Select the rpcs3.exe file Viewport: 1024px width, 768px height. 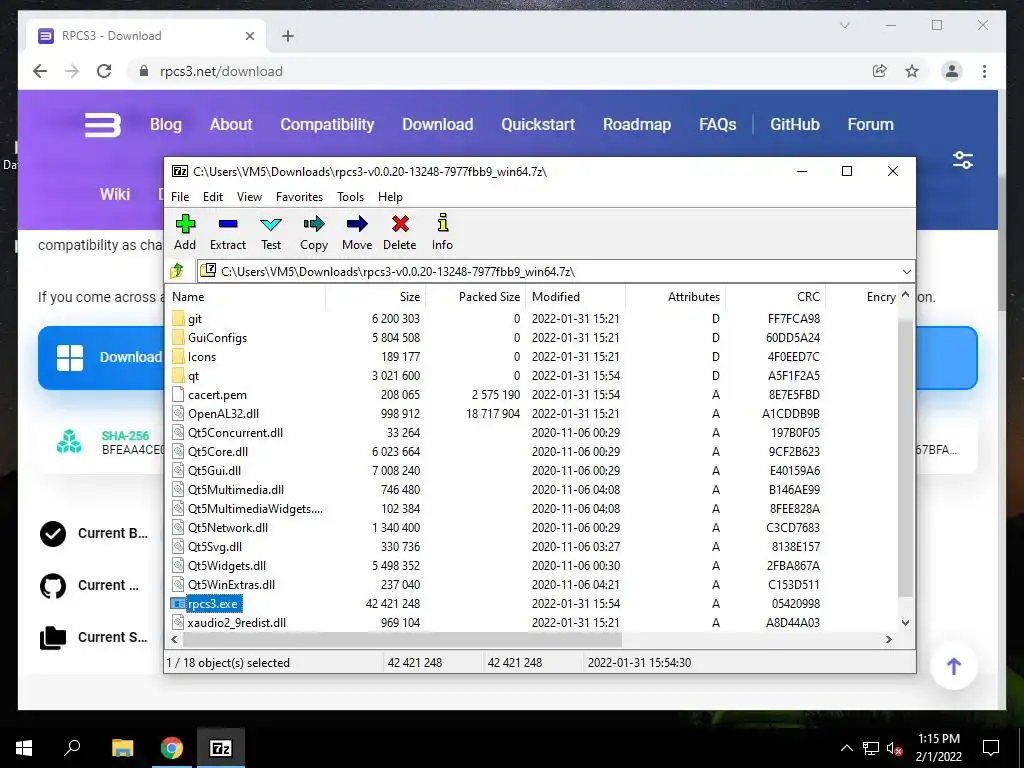(x=206, y=603)
